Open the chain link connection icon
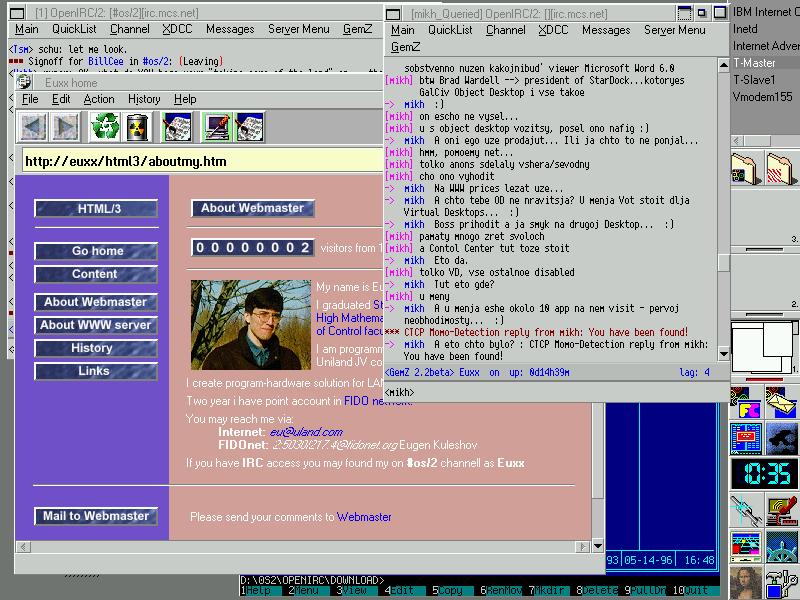Image resolution: width=800 pixels, height=600 pixels. coord(746,510)
